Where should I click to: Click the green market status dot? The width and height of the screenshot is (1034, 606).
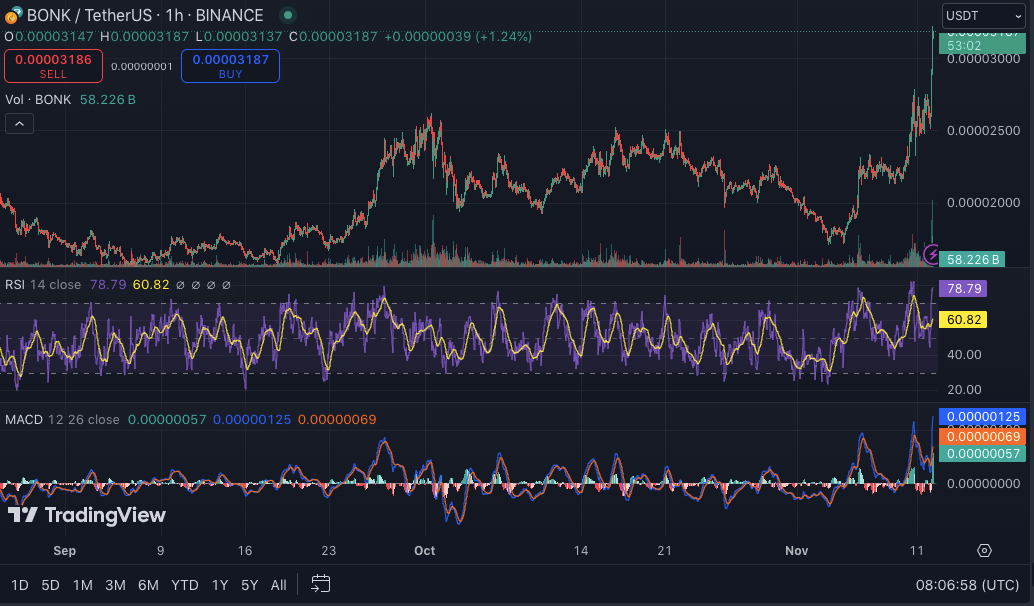(x=288, y=15)
